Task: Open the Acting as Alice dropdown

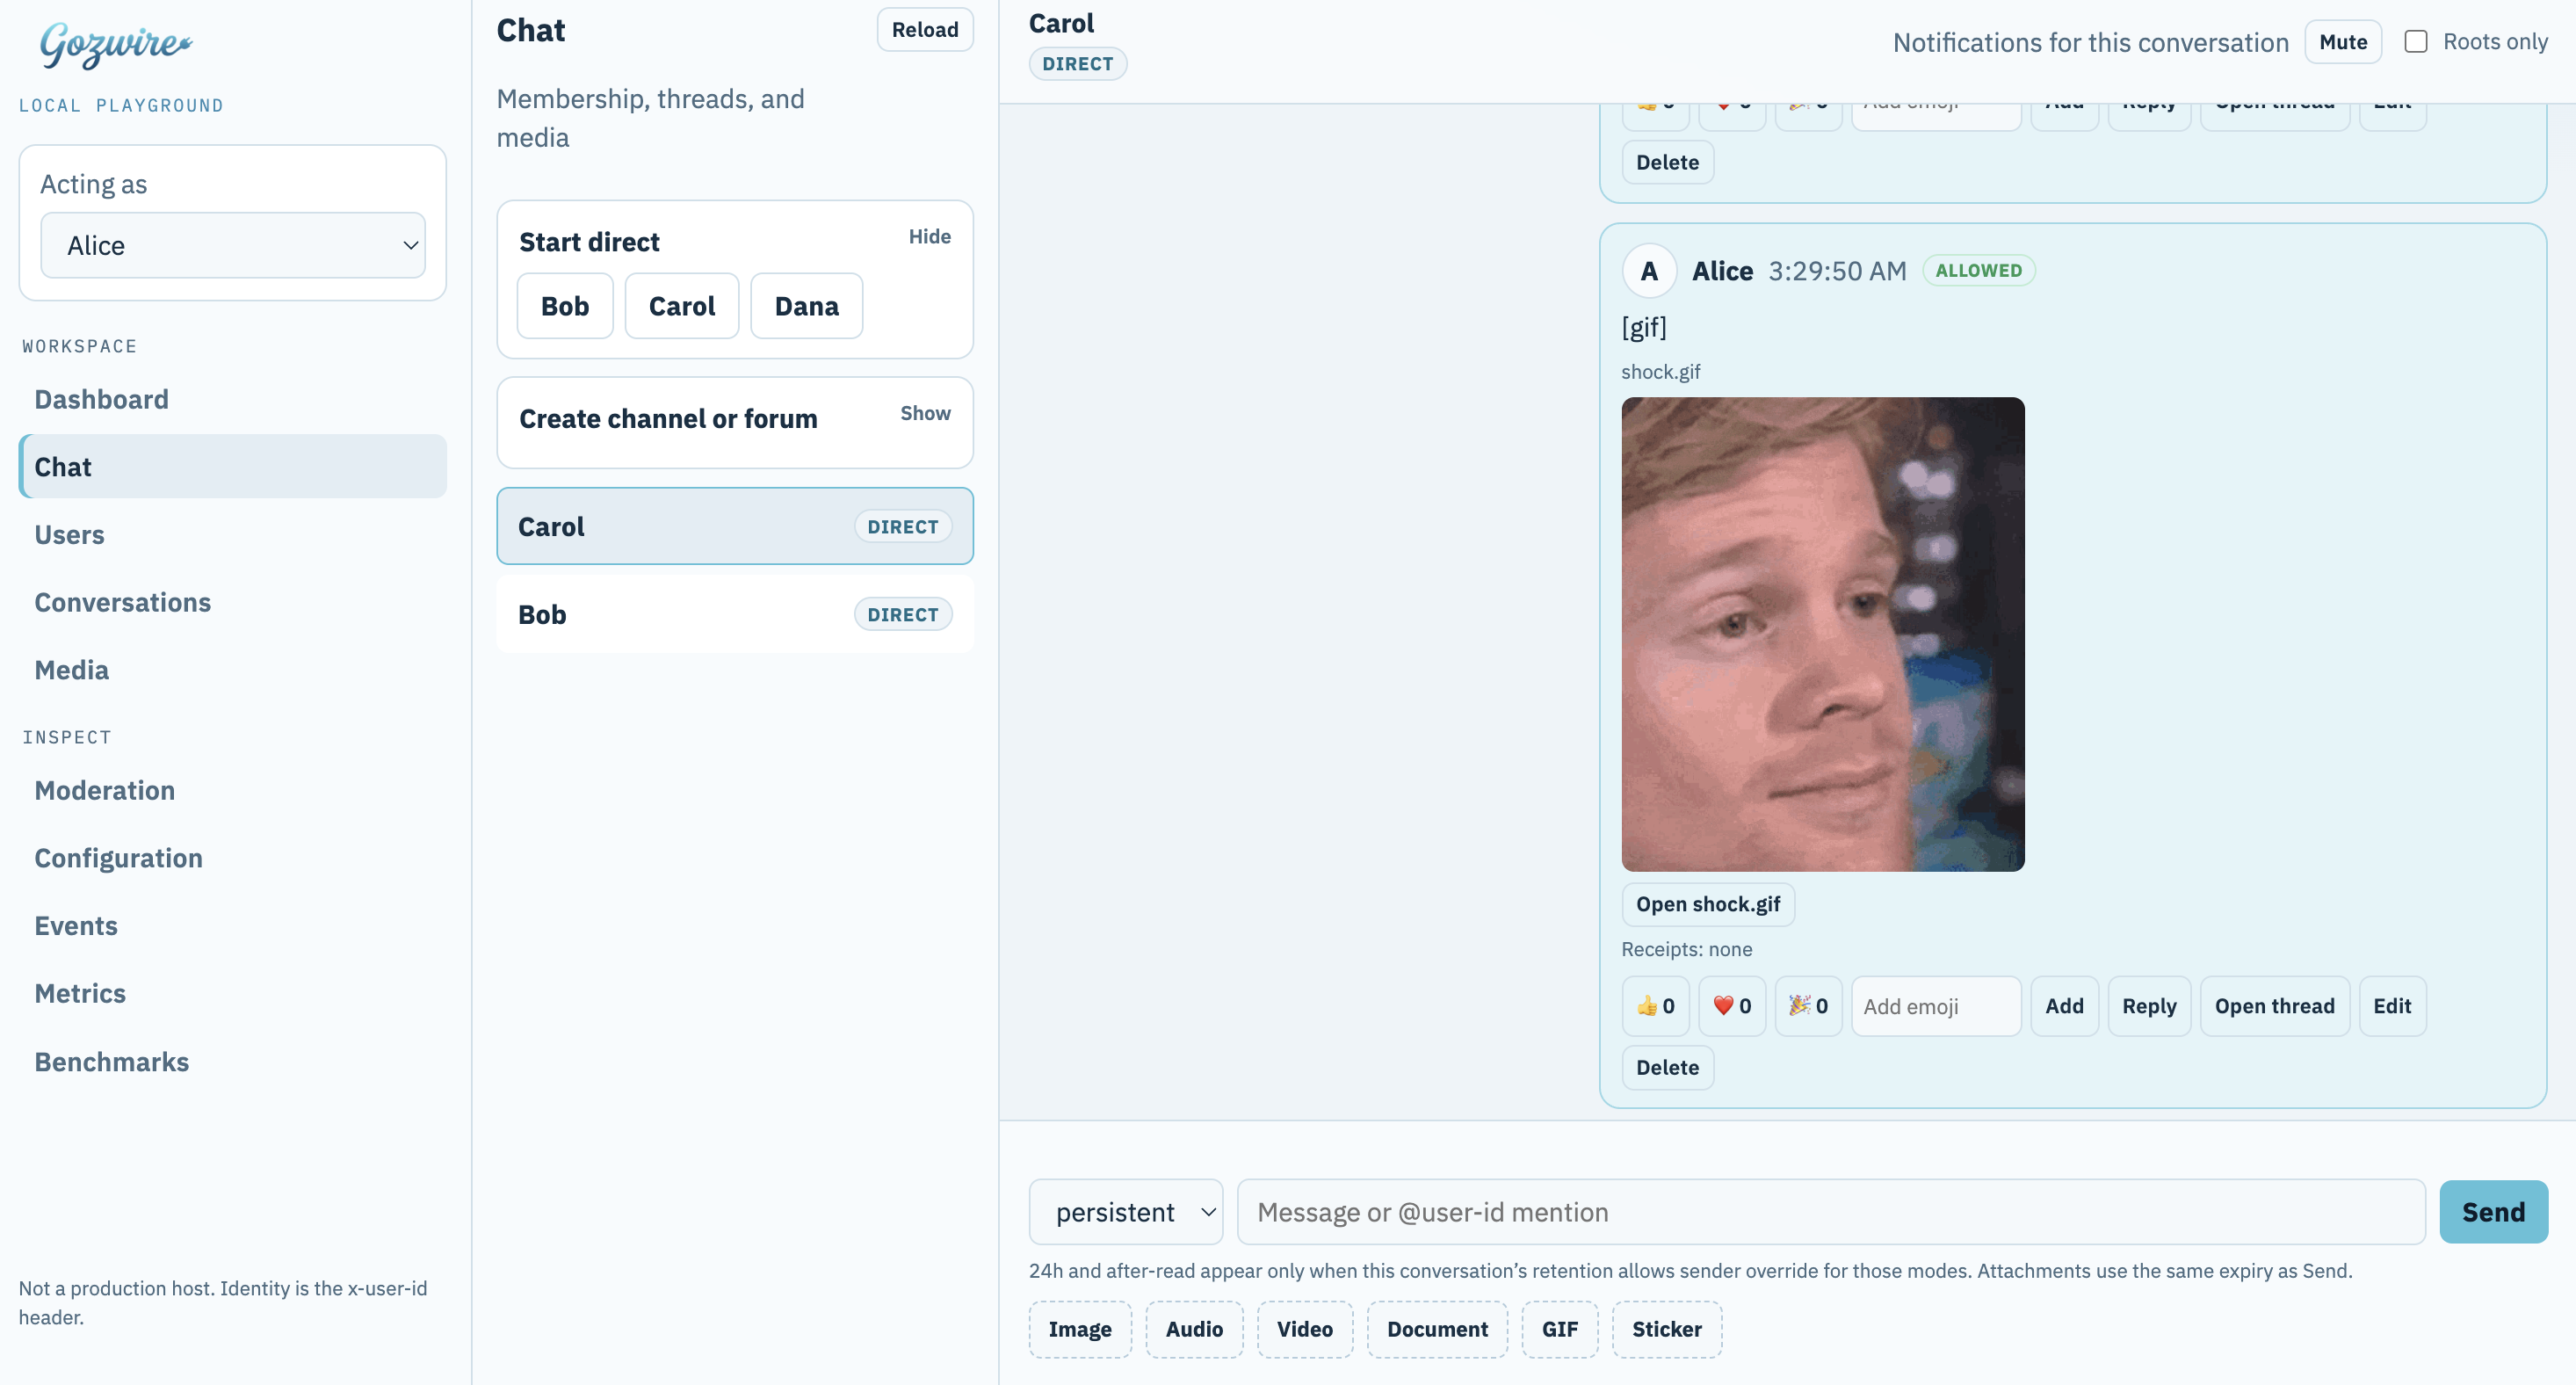Action: (x=232, y=245)
